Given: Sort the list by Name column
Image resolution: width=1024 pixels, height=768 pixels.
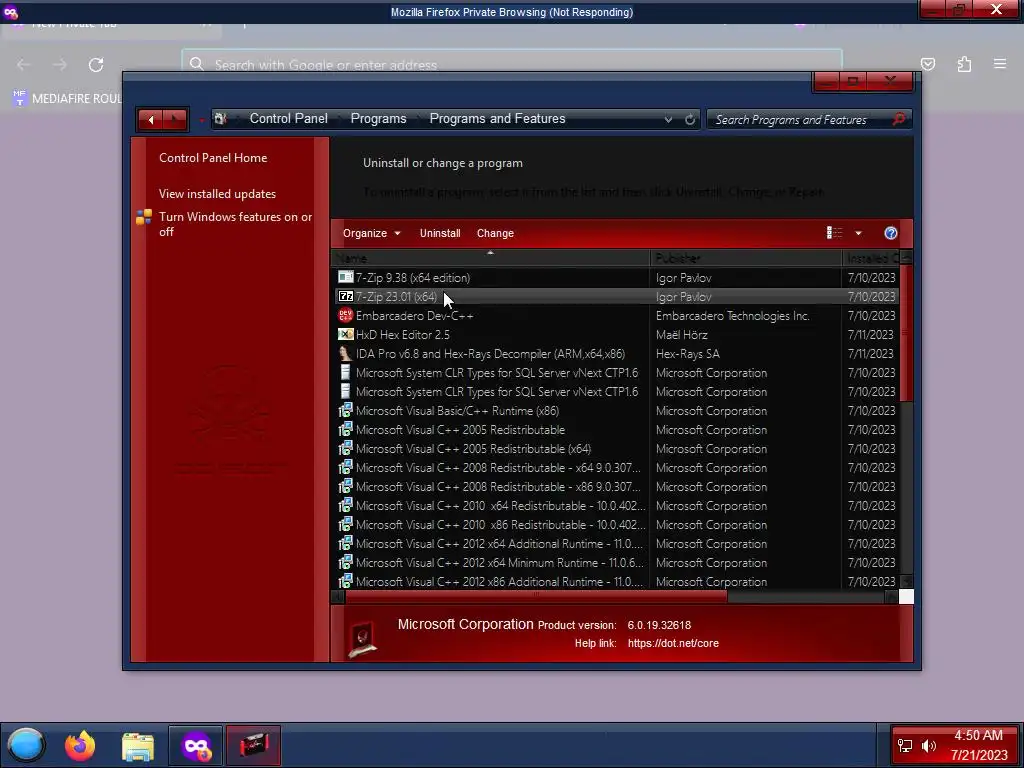Looking at the screenshot, I should click(x=490, y=258).
